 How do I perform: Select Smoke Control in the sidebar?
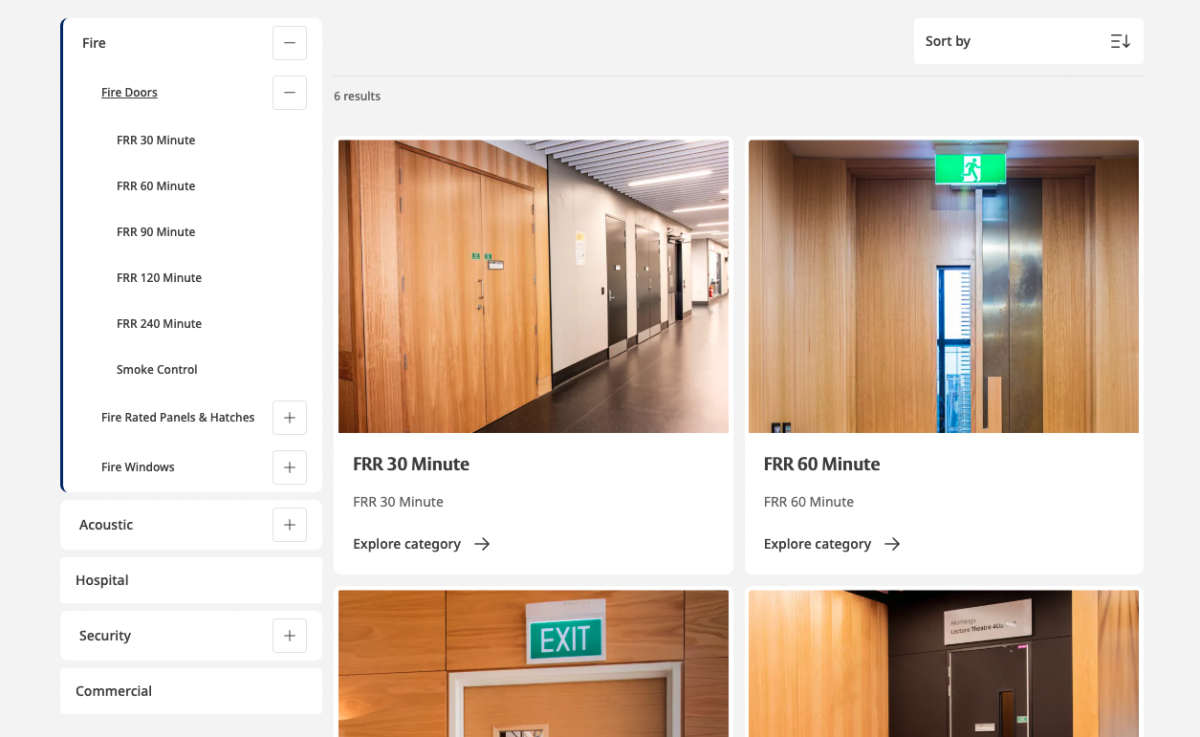156,369
